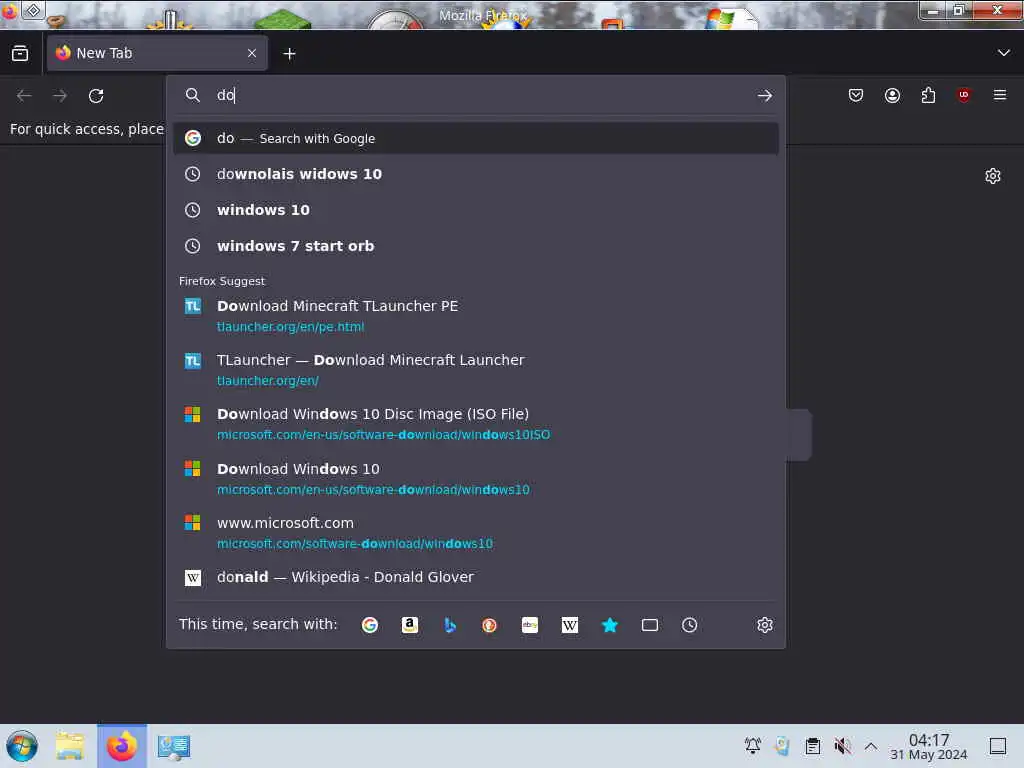Select 'downolais widows 10' history suggestion
The width and height of the screenshot is (1024, 768).
(475, 174)
